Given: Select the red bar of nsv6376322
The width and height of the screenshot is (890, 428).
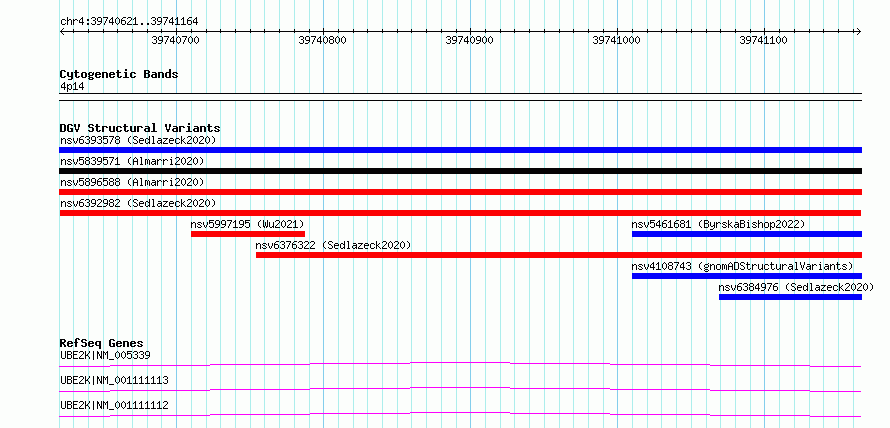Looking at the screenshot, I should pos(559,255).
